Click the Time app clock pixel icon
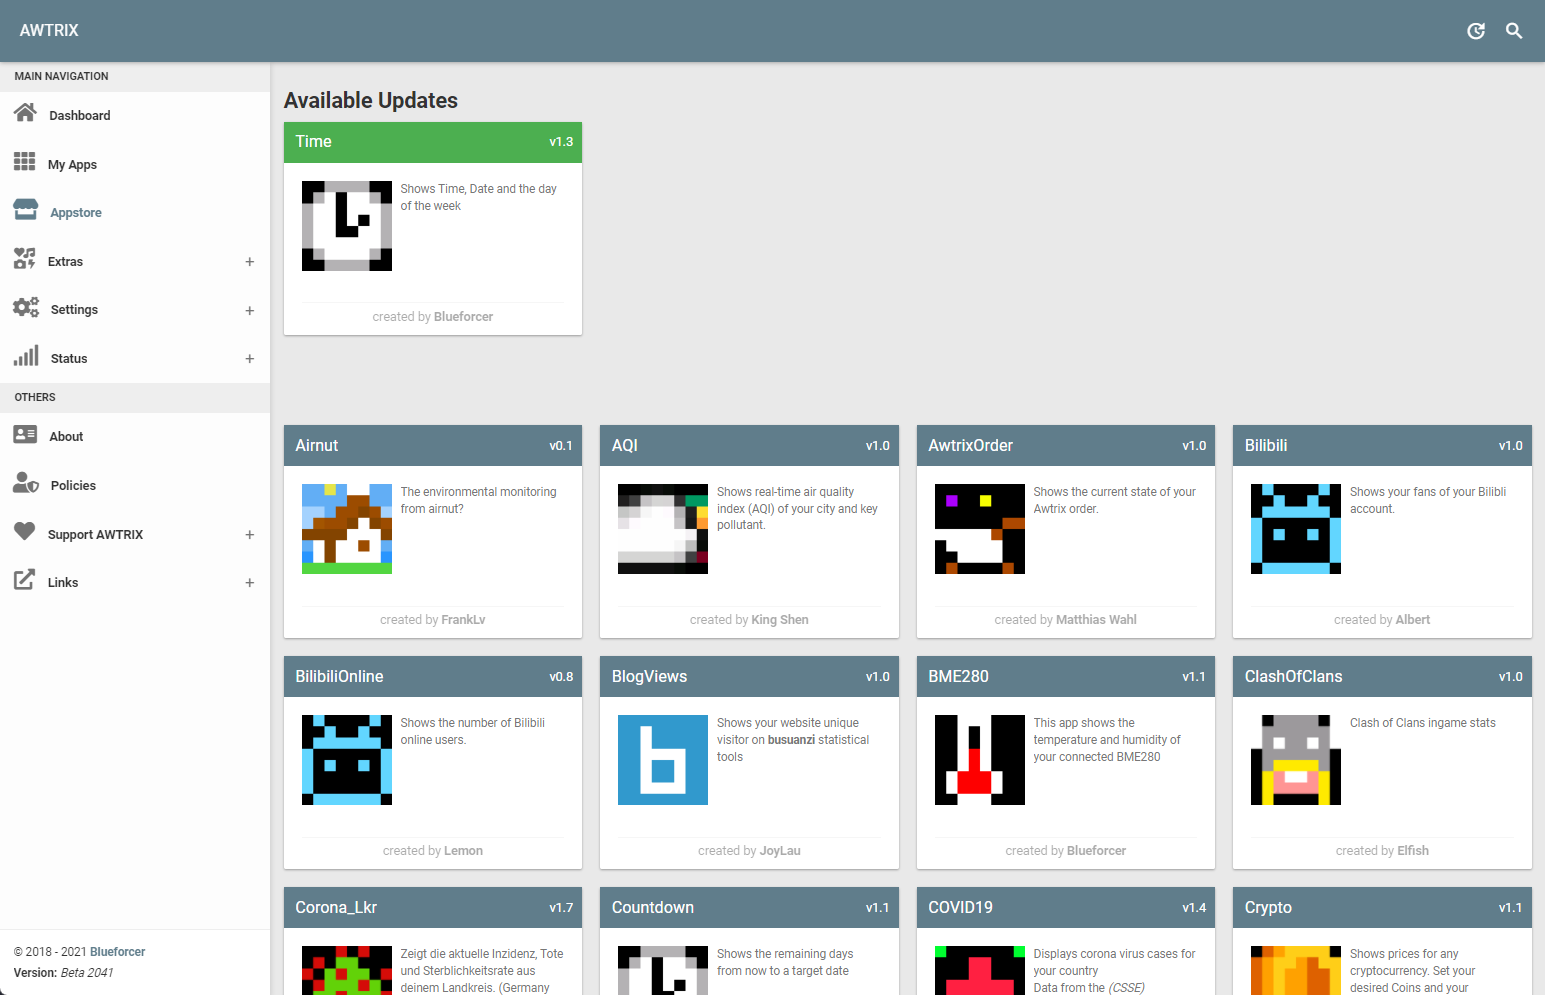The width and height of the screenshot is (1545, 995). pyautogui.click(x=347, y=226)
